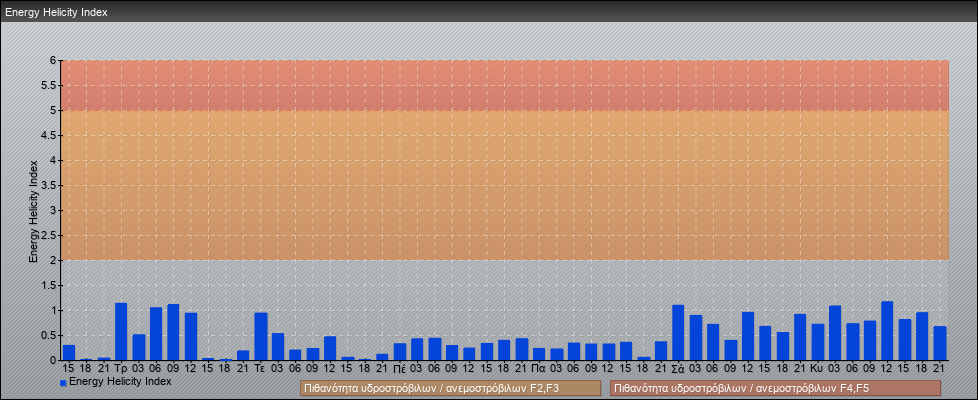978x400 pixels.
Task: Click the Κυ day label on x-axis
Action: (x=817, y=368)
